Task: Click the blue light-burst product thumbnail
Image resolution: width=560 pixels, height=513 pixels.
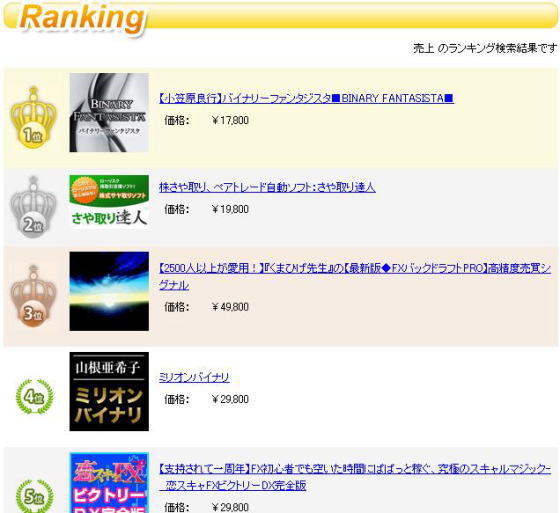Action: pyautogui.click(x=109, y=291)
